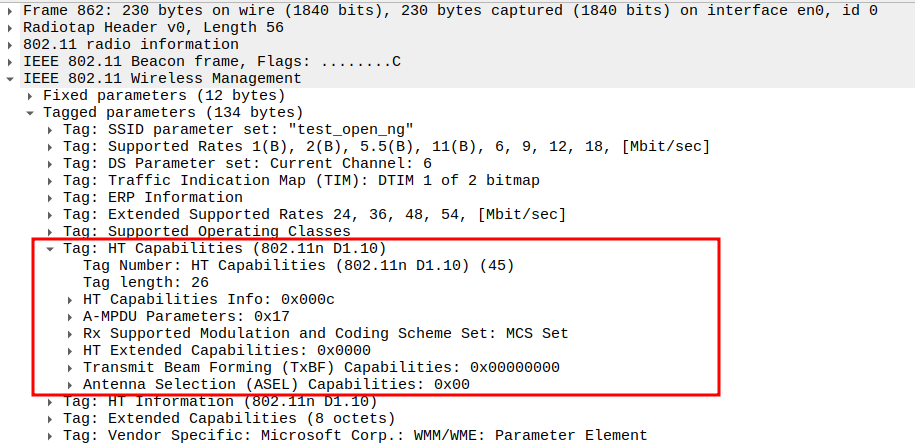Collapse IEEE 802.11 Wireless Management section
This screenshot has width=915, height=448.
[10, 78]
